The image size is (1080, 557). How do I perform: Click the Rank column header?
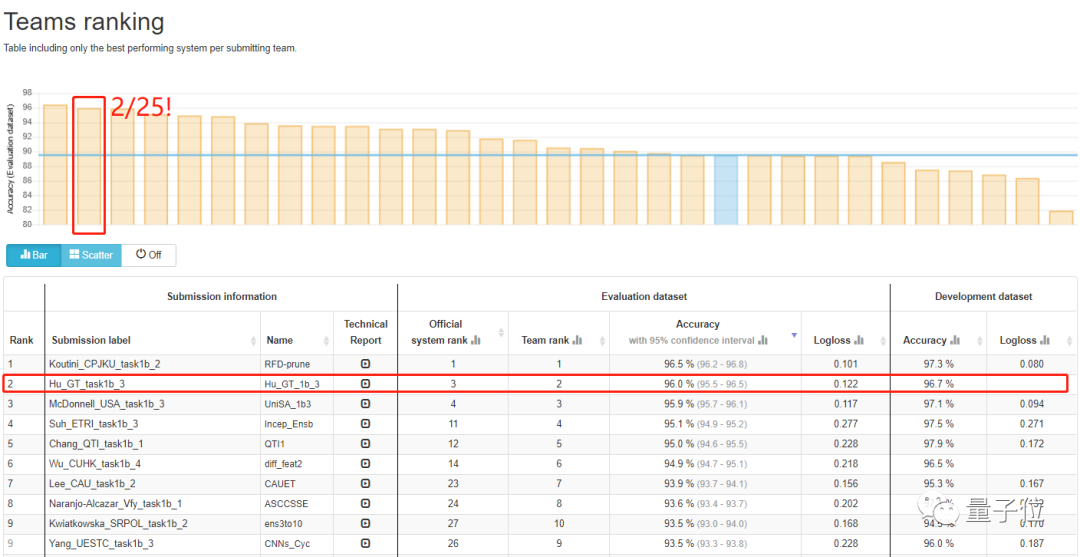(x=22, y=340)
